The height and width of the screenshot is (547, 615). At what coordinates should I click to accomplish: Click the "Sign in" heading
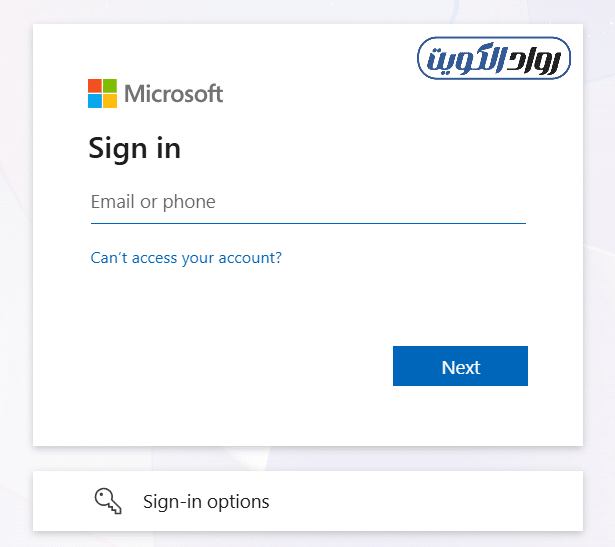[134, 148]
